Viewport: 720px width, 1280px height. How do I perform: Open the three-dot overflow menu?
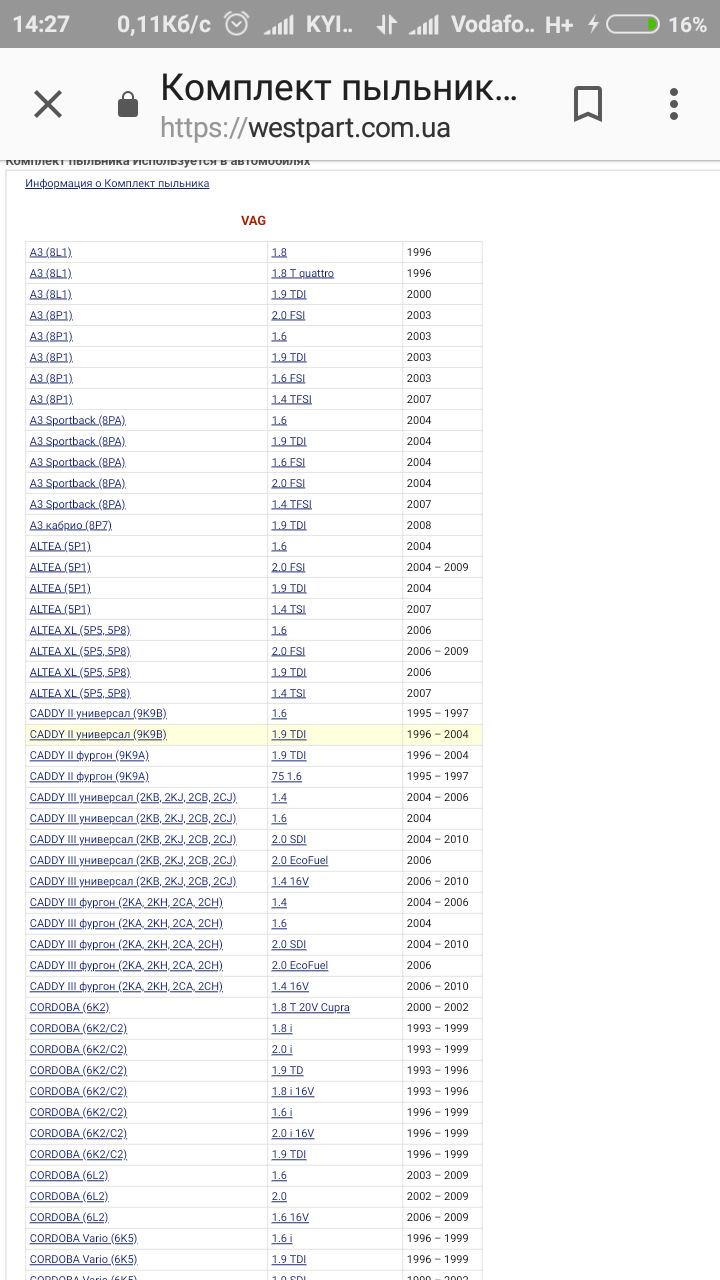[x=674, y=104]
